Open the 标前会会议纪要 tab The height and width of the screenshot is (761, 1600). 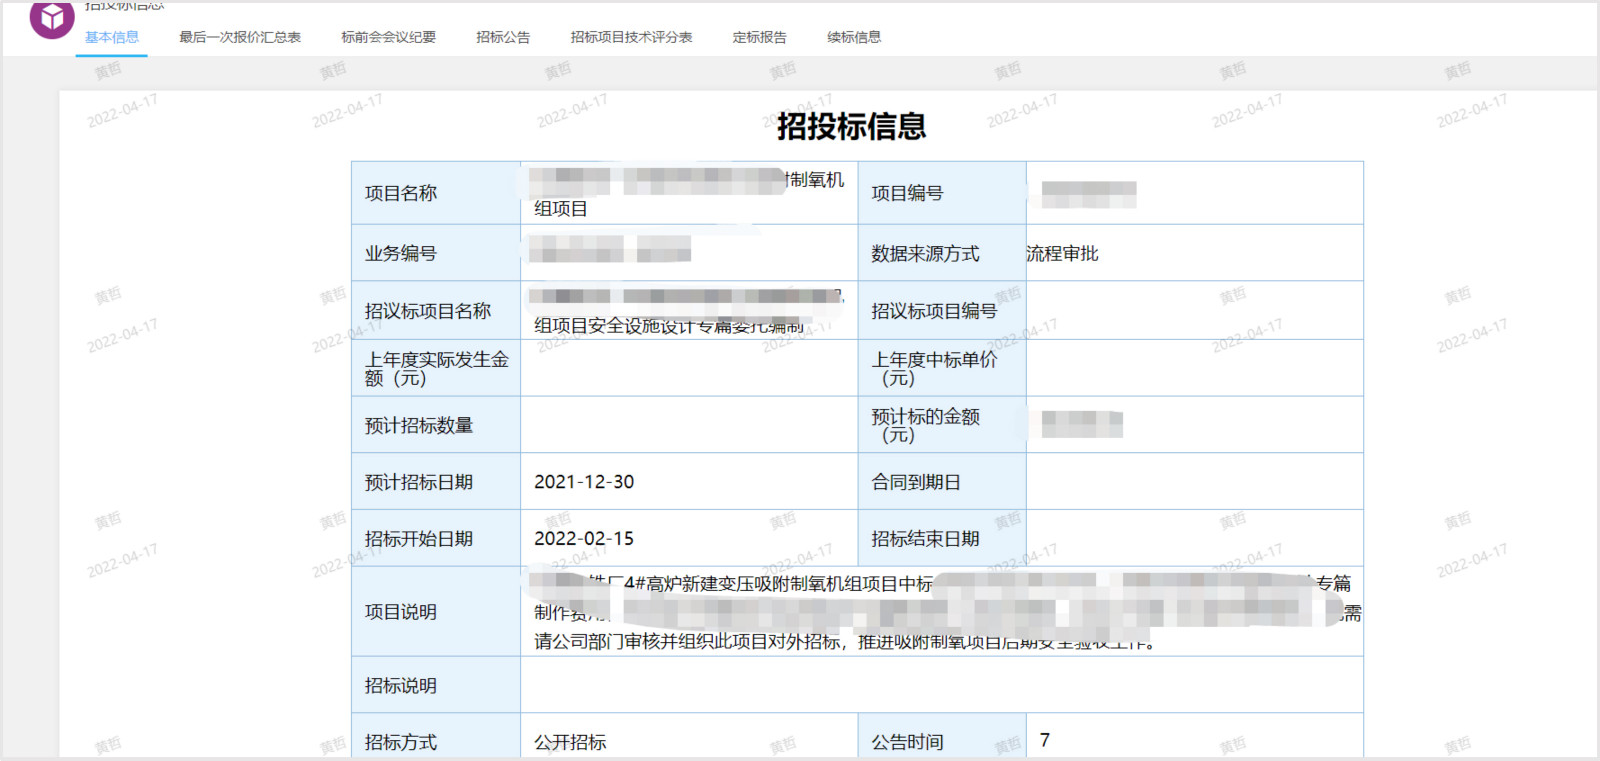coord(388,37)
